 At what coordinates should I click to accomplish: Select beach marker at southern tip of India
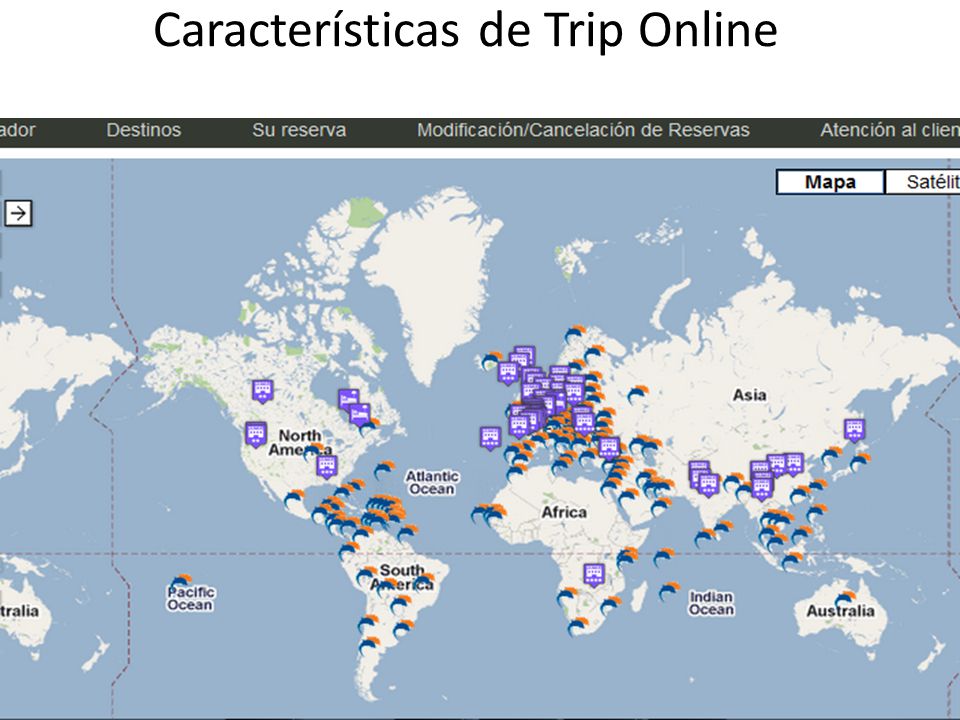[x=705, y=538]
